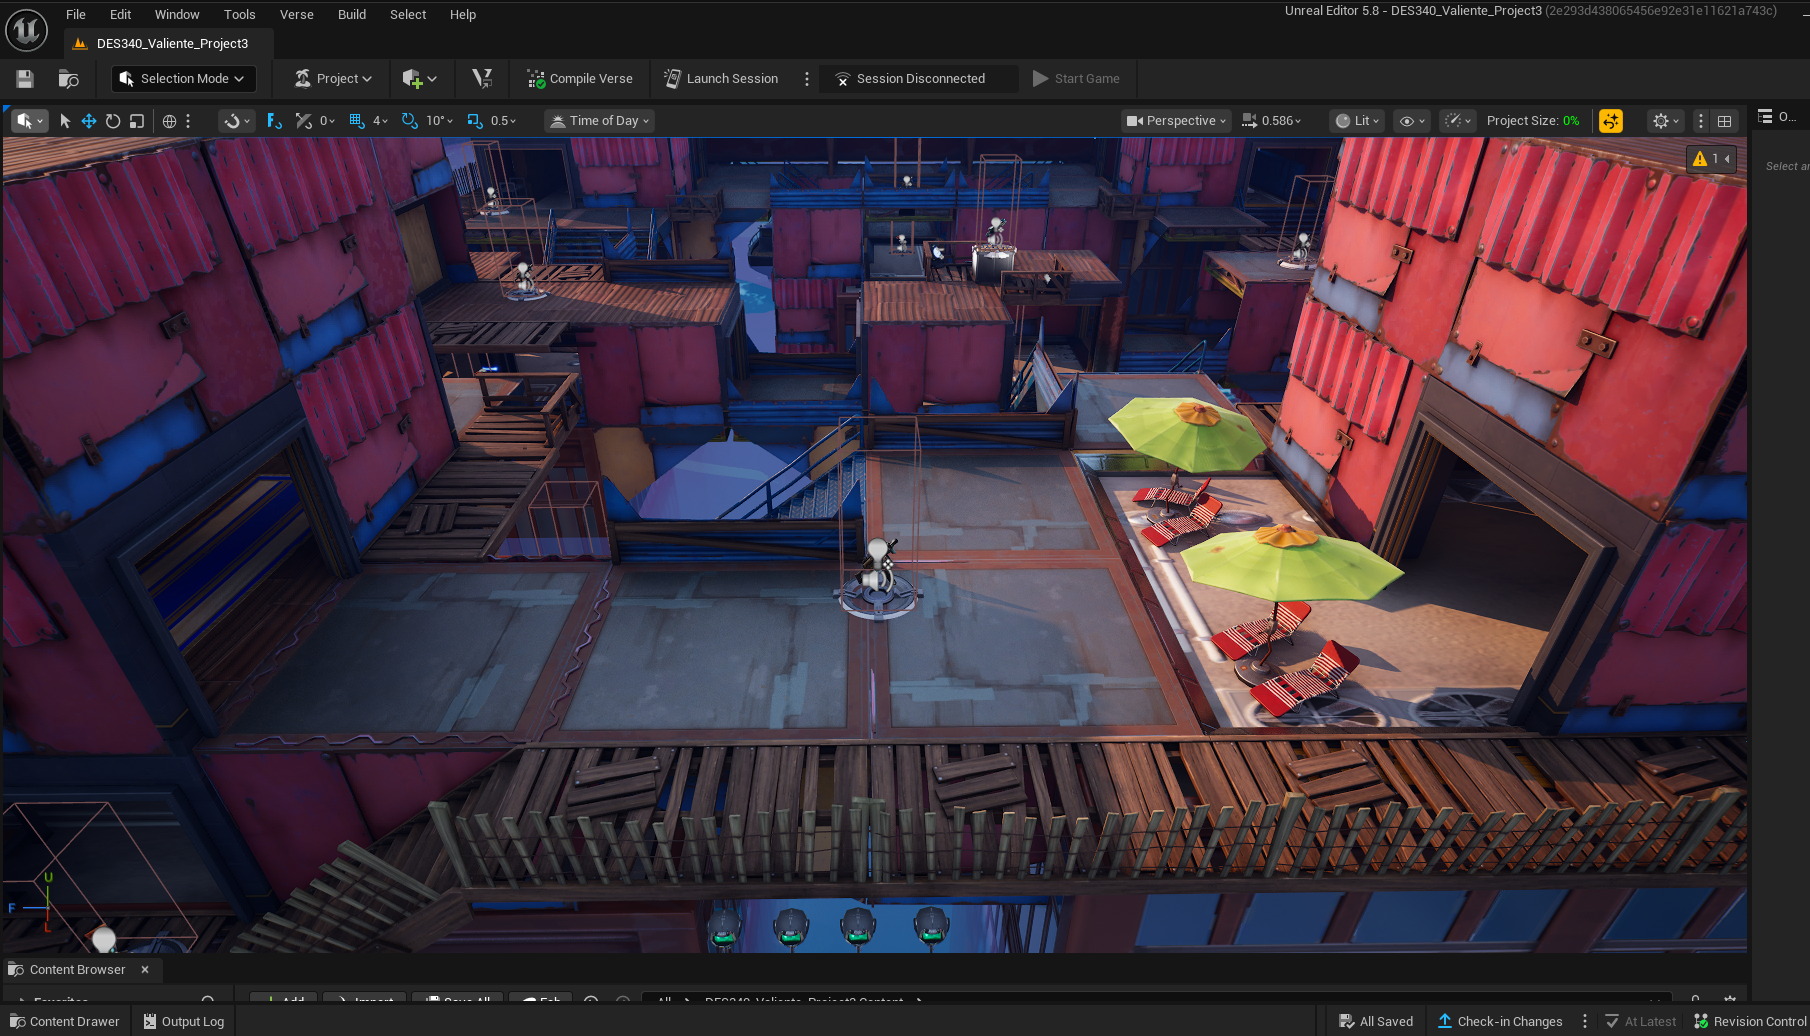Click the Outliner panel icon

(x=1766, y=117)
